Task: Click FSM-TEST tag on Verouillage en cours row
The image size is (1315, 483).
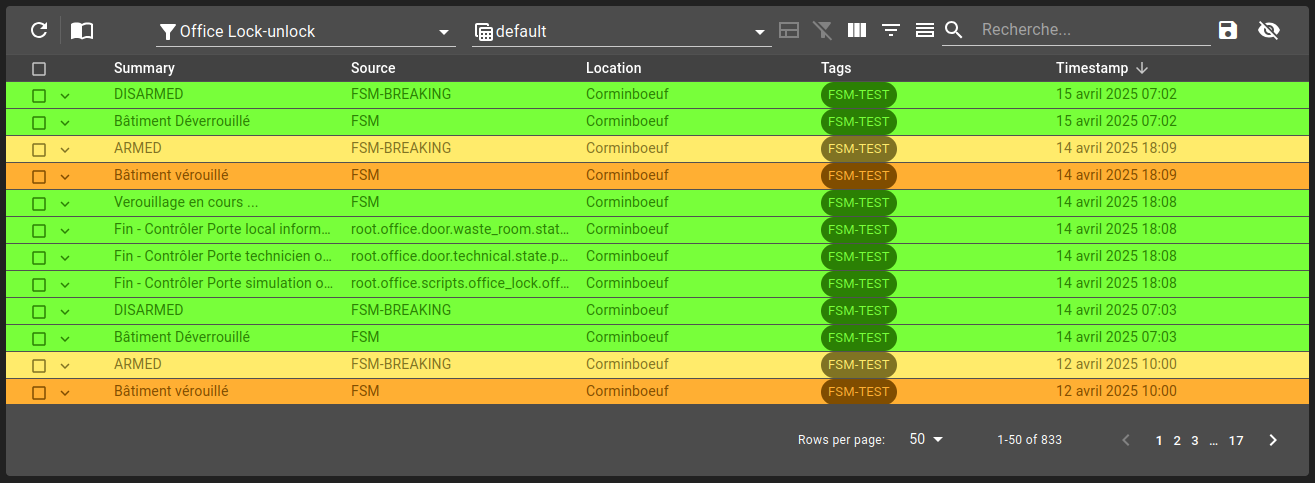Action: point(859,203)
